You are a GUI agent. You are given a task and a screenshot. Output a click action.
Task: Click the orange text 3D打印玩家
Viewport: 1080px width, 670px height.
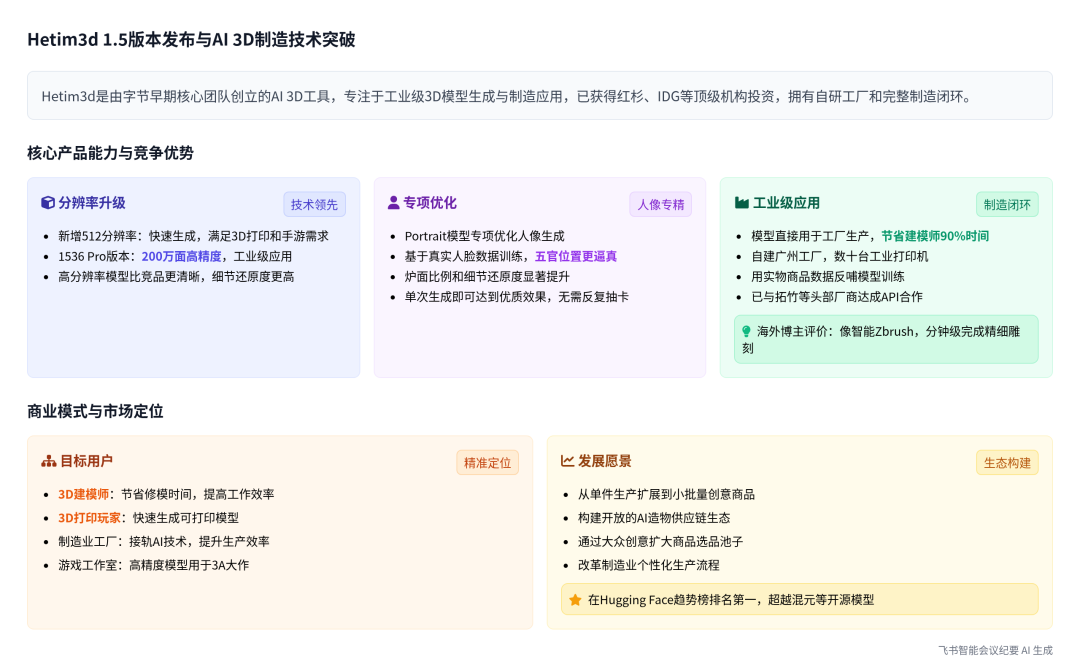(x=90, y=518)
